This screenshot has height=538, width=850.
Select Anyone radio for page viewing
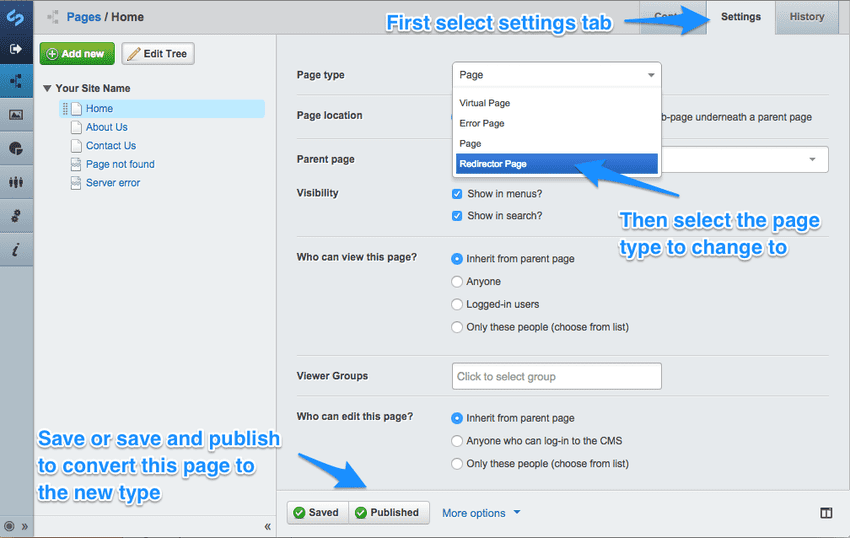(x=457, y=282)
